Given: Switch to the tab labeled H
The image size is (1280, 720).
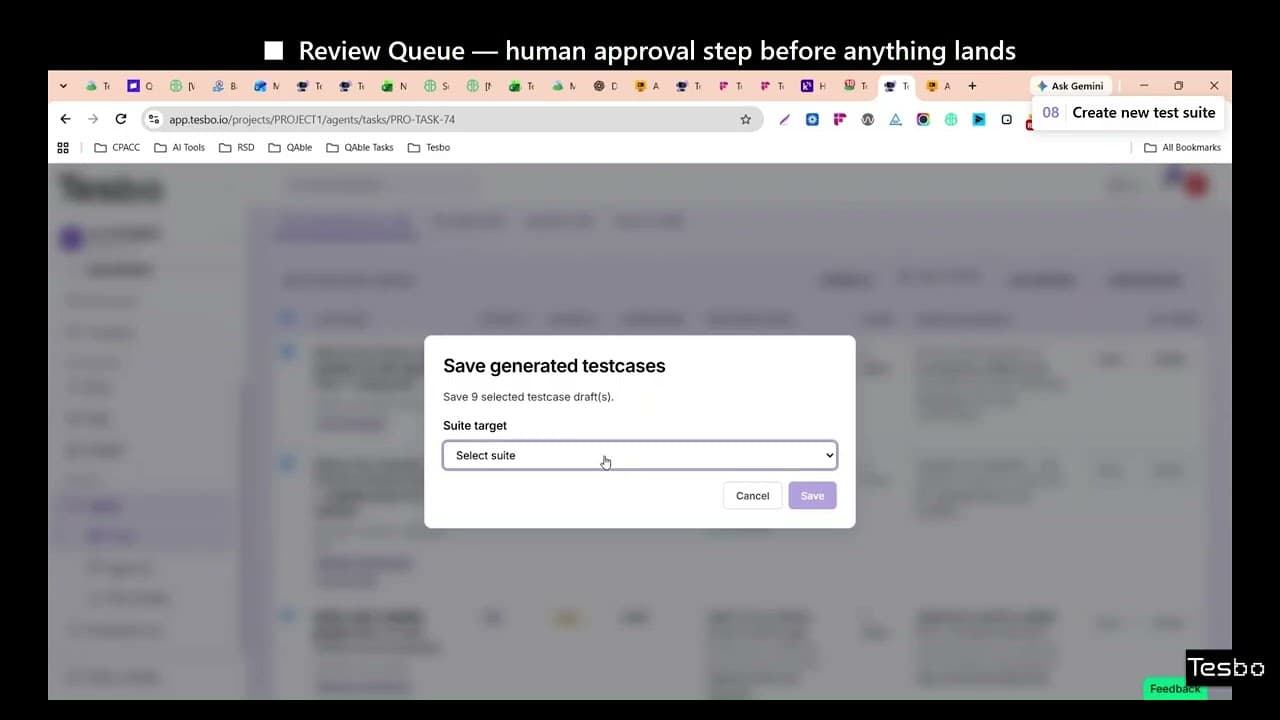Looking at the screenshot, I should click(x=814, y=86).
